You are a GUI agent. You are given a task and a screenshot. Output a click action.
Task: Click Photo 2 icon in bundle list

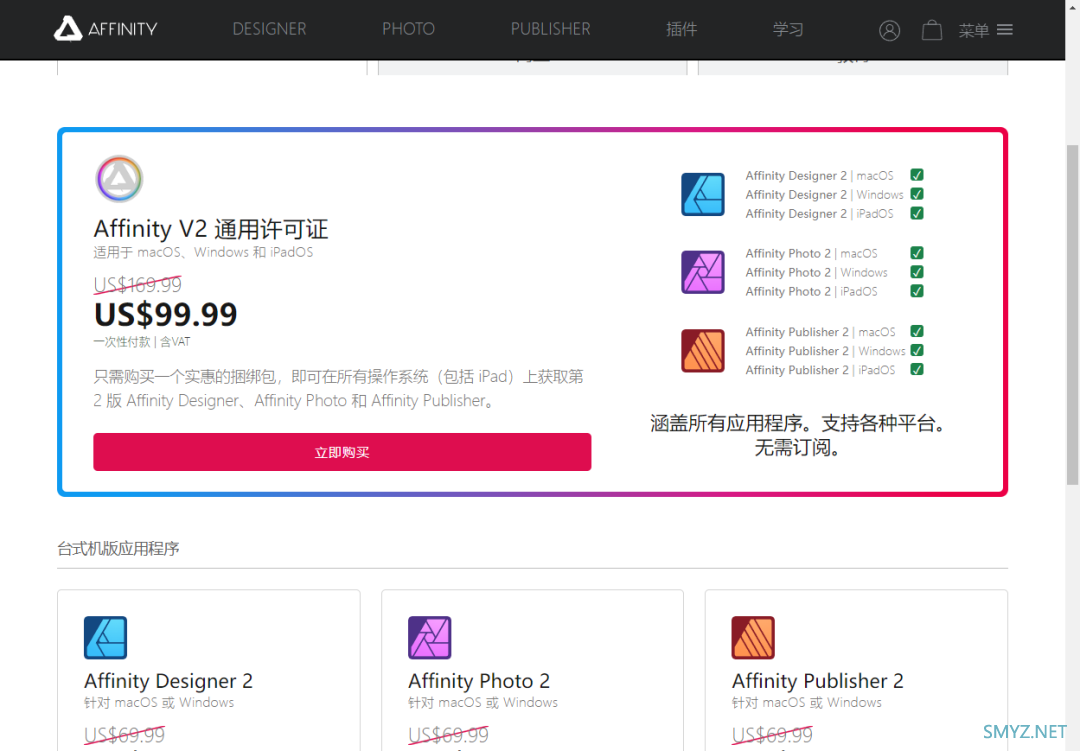click(x=703, y=272)
